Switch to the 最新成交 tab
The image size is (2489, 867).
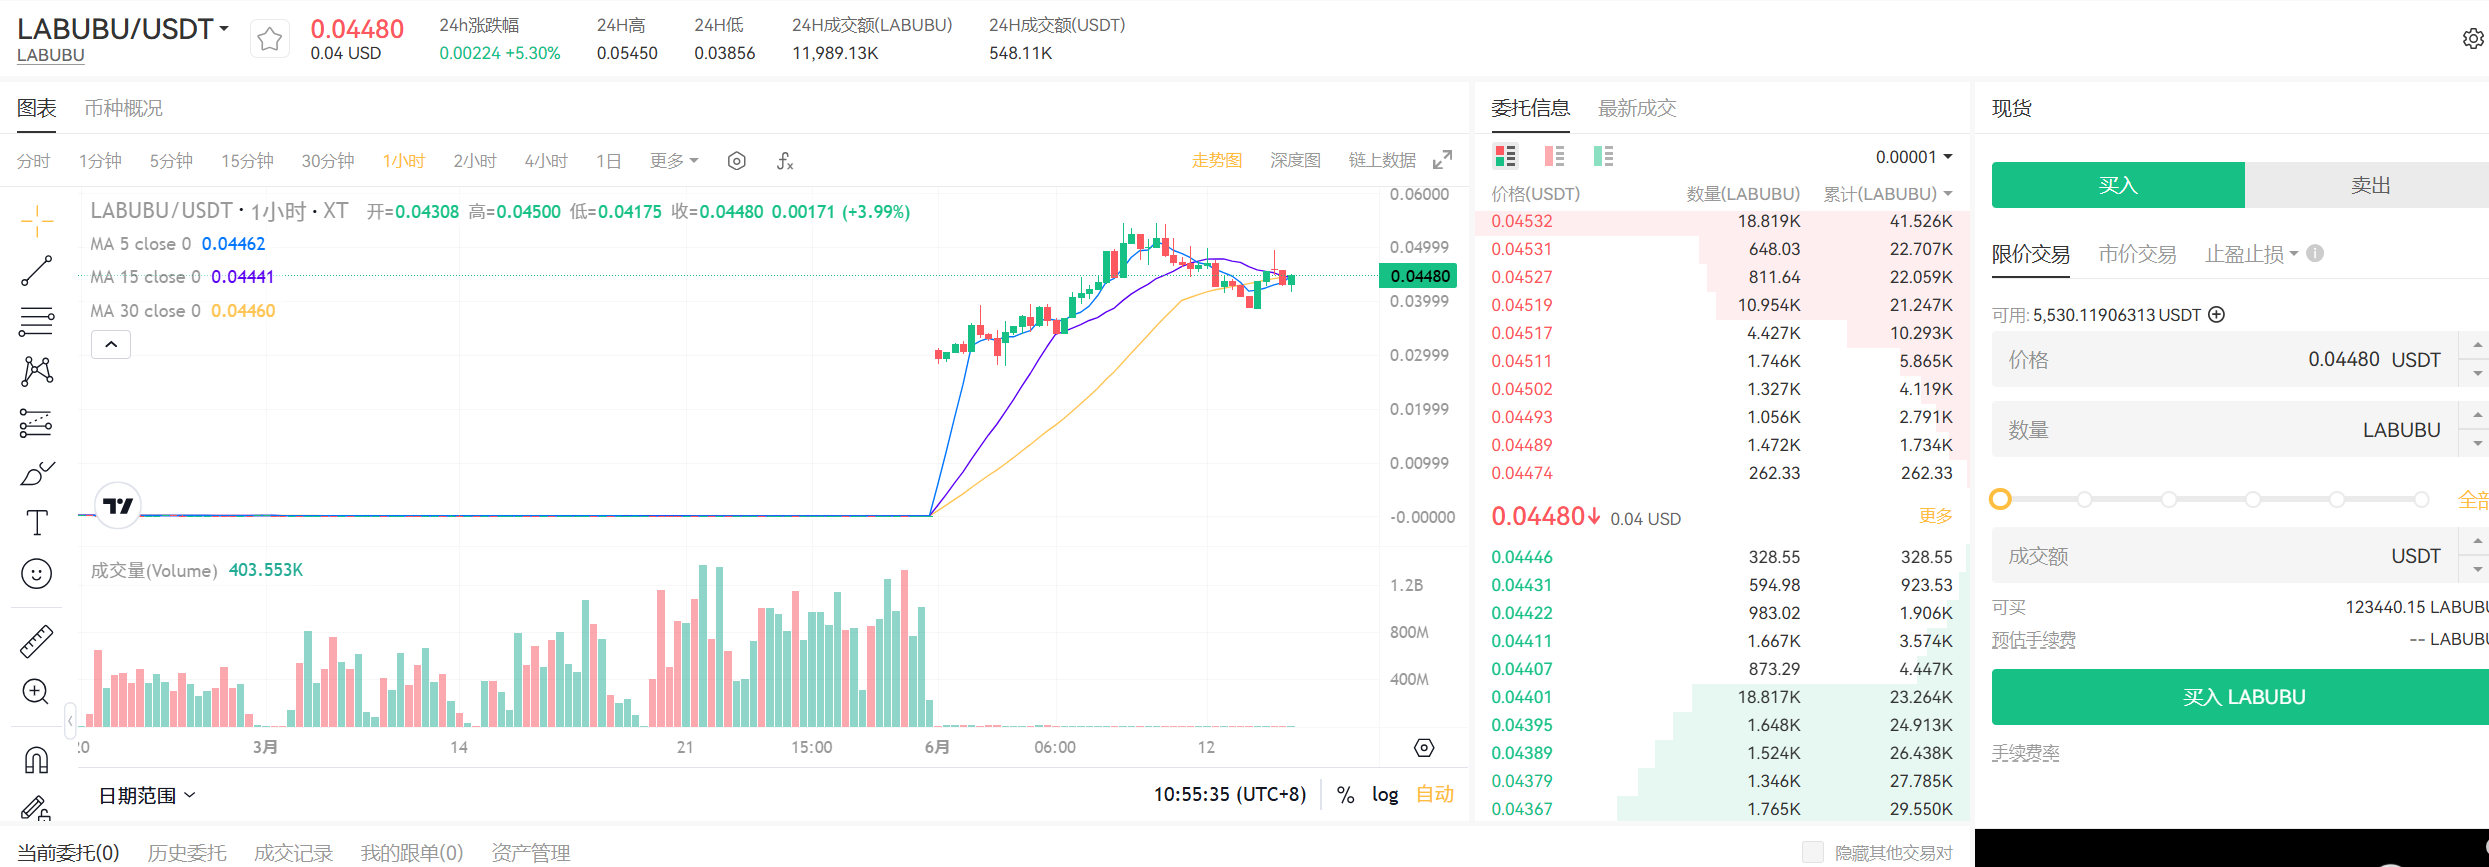point(1637,108)
